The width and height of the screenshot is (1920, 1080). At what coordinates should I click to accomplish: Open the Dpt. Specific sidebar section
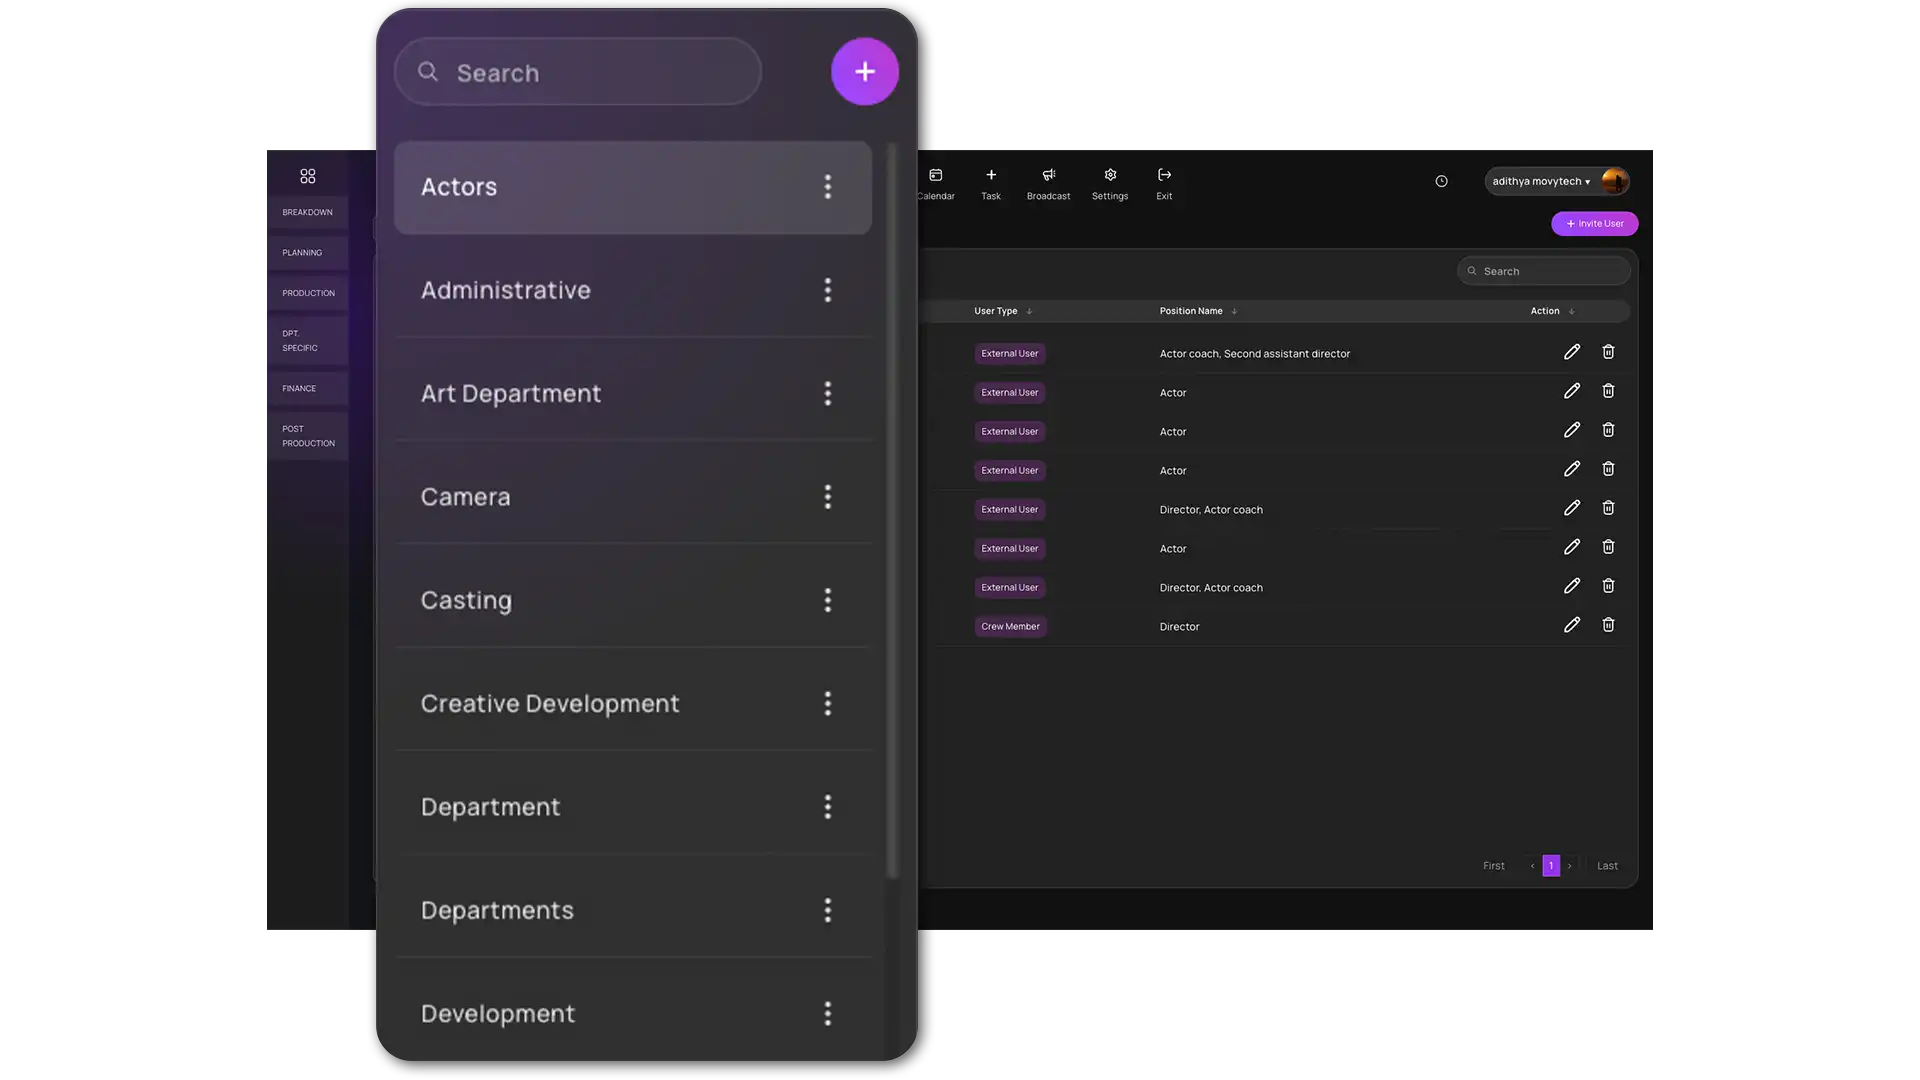click(308, 341)
